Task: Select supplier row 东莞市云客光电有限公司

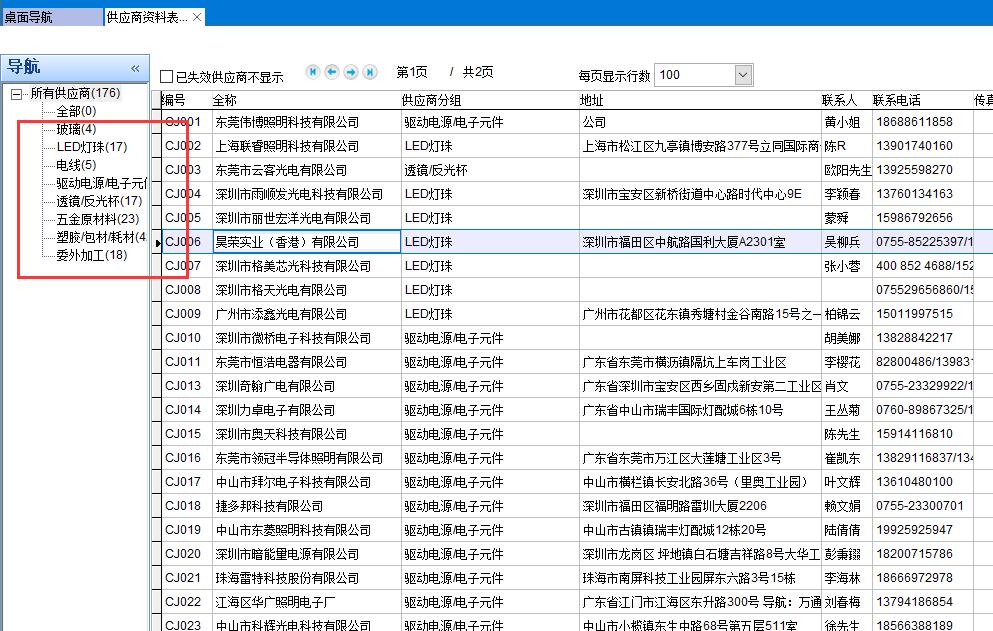Action: tap(281, 170)
